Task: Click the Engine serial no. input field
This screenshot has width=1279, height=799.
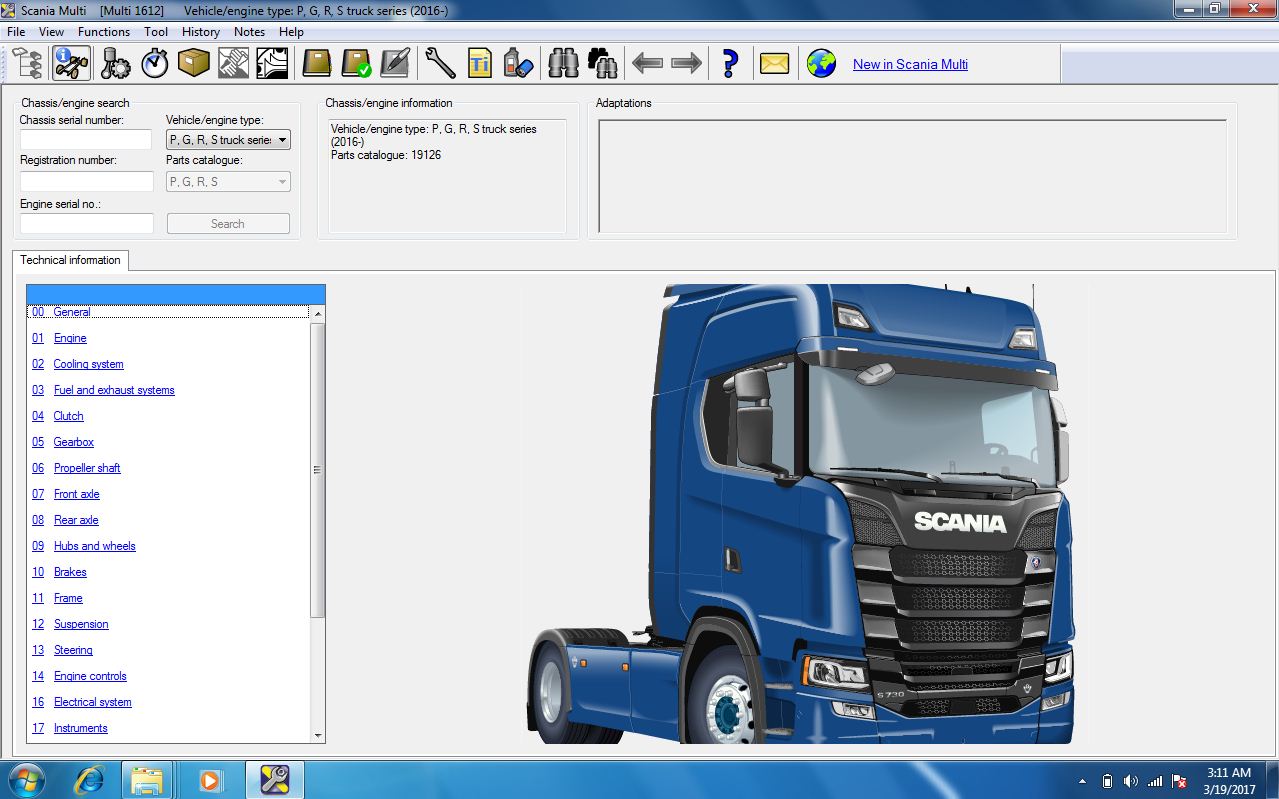Action: (87, 224)
